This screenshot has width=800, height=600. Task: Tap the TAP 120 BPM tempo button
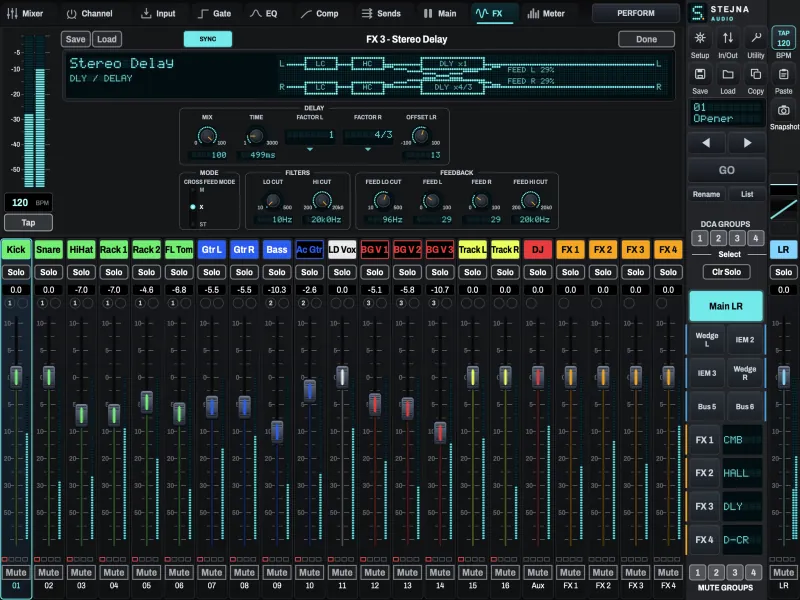coord(784,38)
